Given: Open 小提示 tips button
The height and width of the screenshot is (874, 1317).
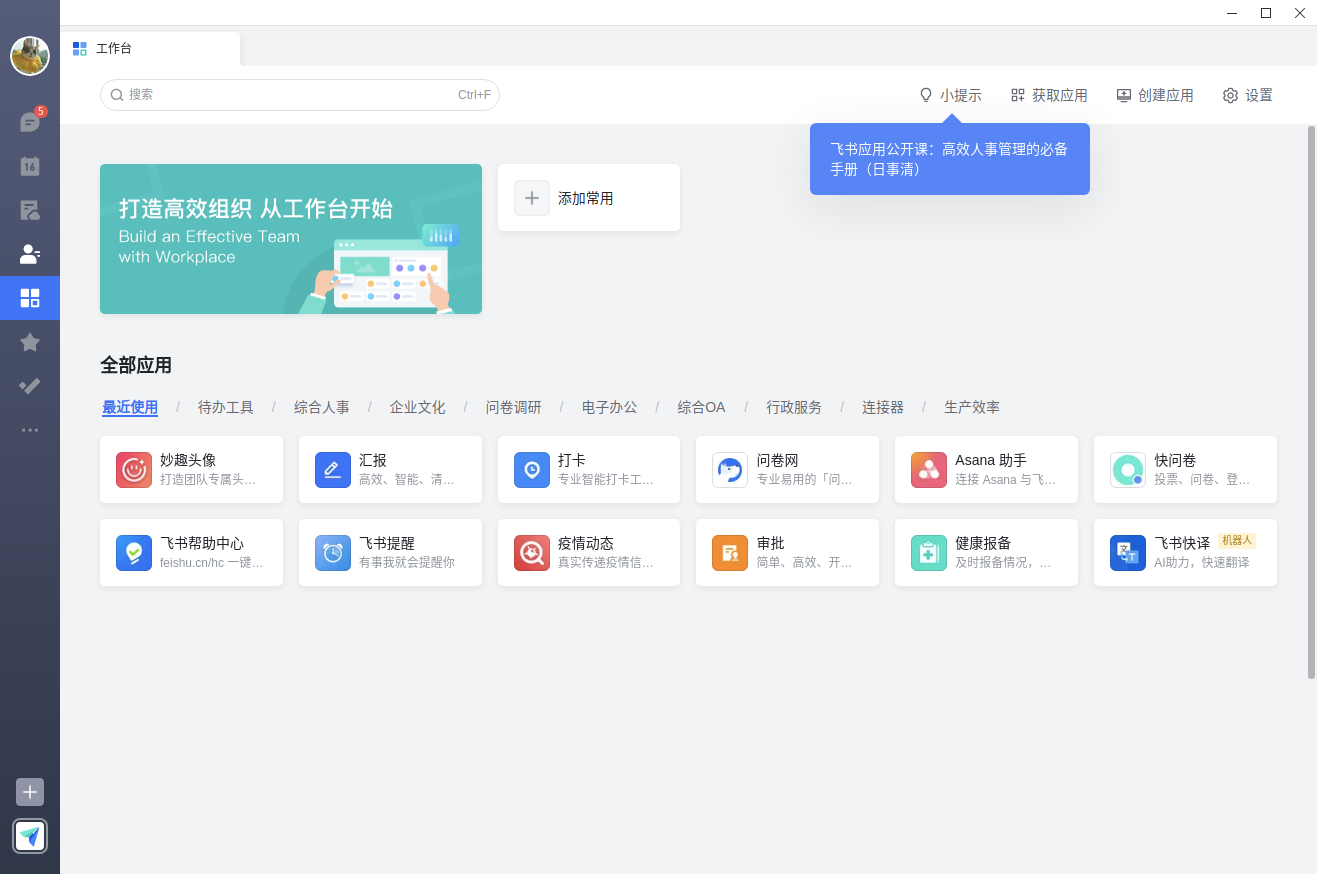Looking at the screenshot, I should pyautogui.click(x=950, y=95).
